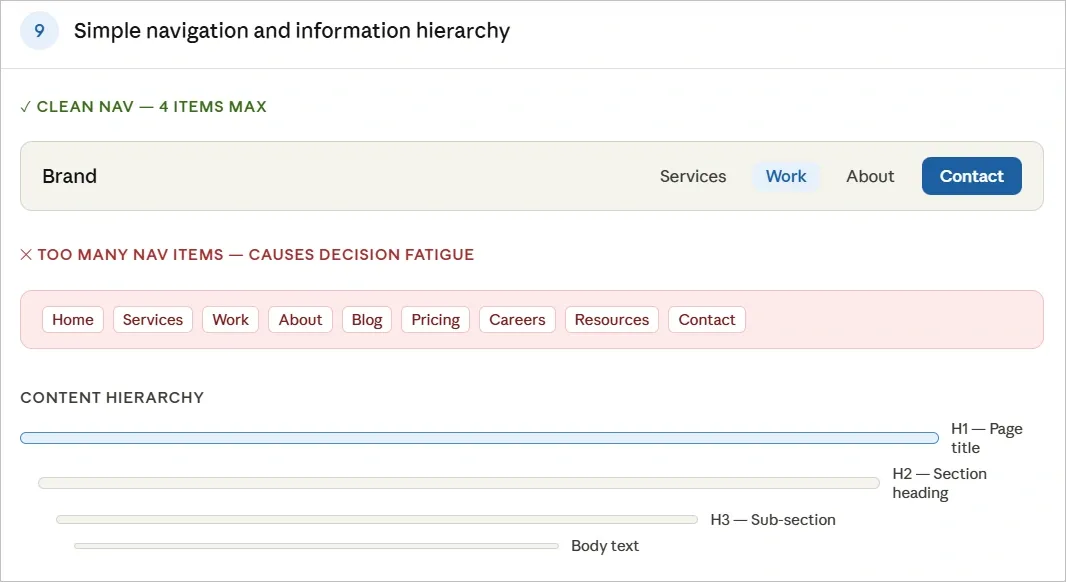This screenshot has width=1066, height=582.
Task: Select the Blog pill in the red navbar
Action: (x=366, y=319)
